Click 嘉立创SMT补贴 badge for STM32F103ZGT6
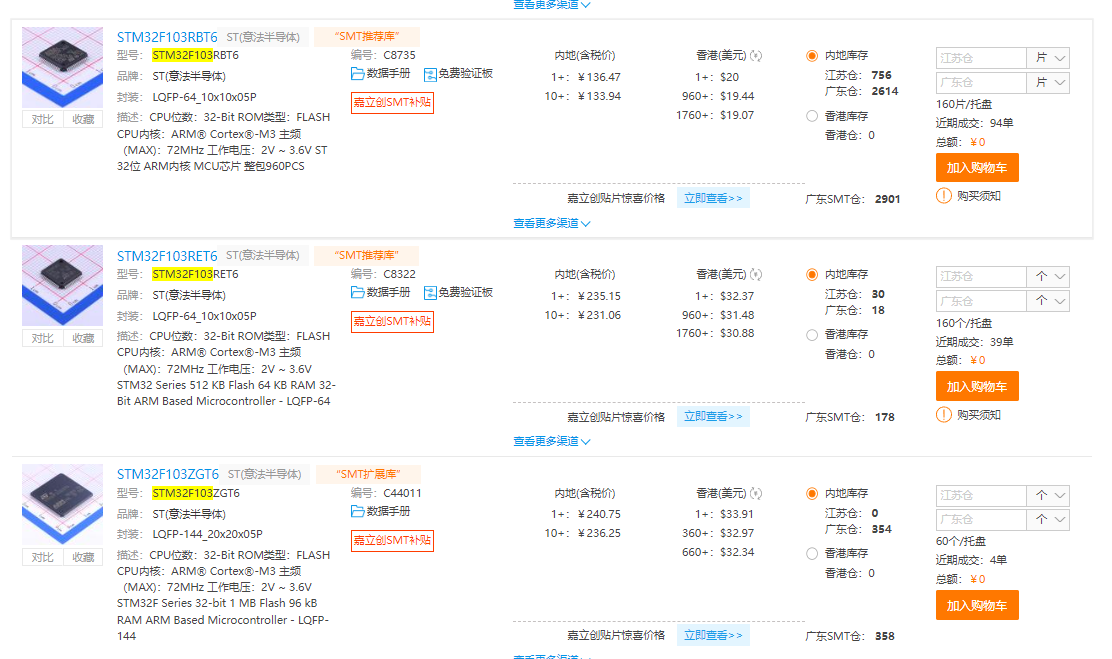1112x659 pixels. [392, 541]
